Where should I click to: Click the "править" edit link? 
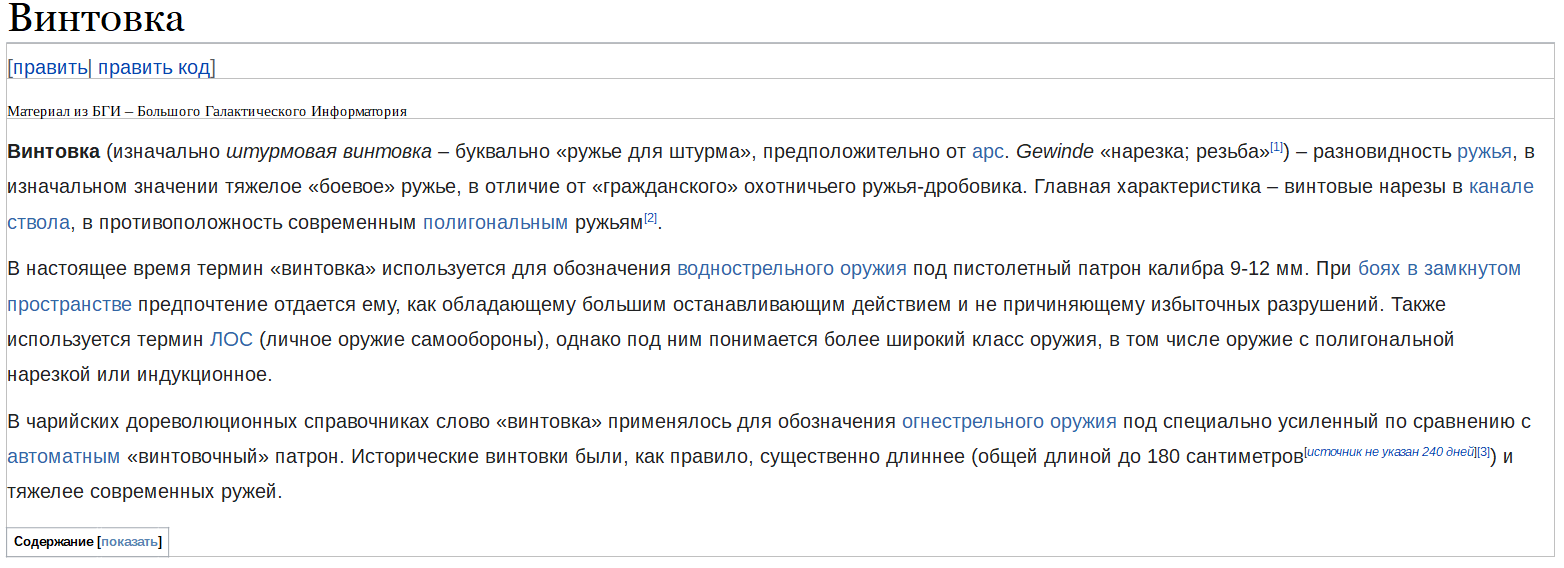click(x=50, y=68)
